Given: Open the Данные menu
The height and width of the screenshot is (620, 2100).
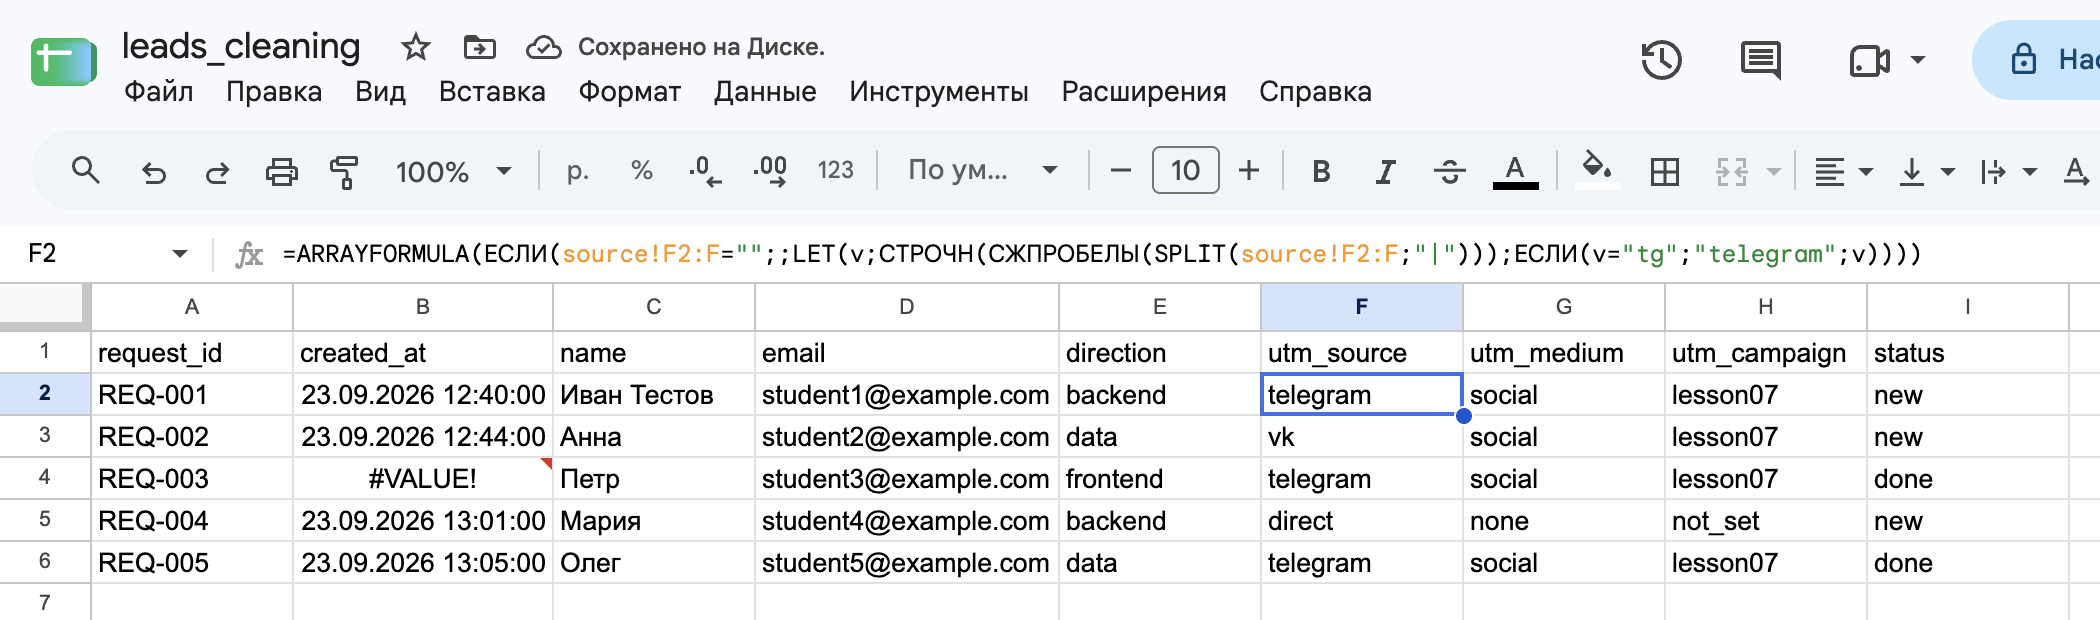Looking at the screenshot, I should click(765, 92).
